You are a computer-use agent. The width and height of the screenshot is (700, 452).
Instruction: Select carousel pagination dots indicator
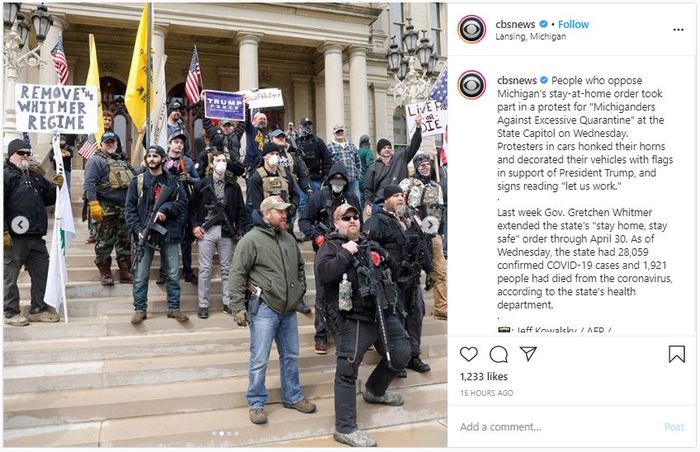coord(225,433)
